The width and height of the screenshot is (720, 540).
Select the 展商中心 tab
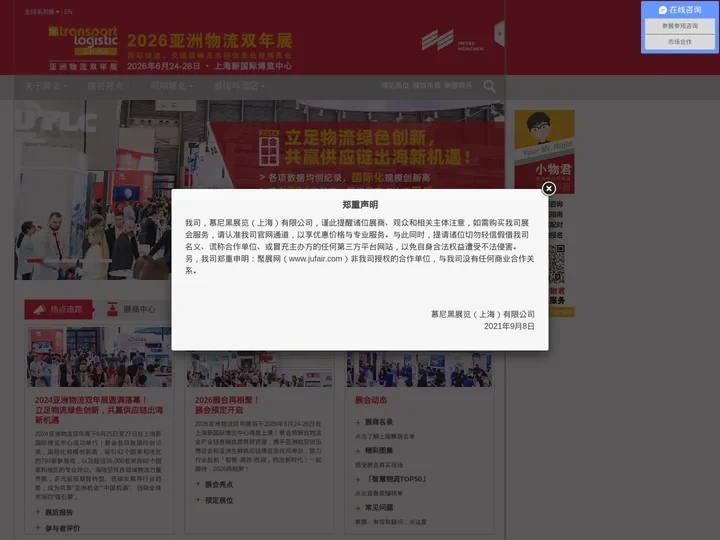tap(131, 309)
